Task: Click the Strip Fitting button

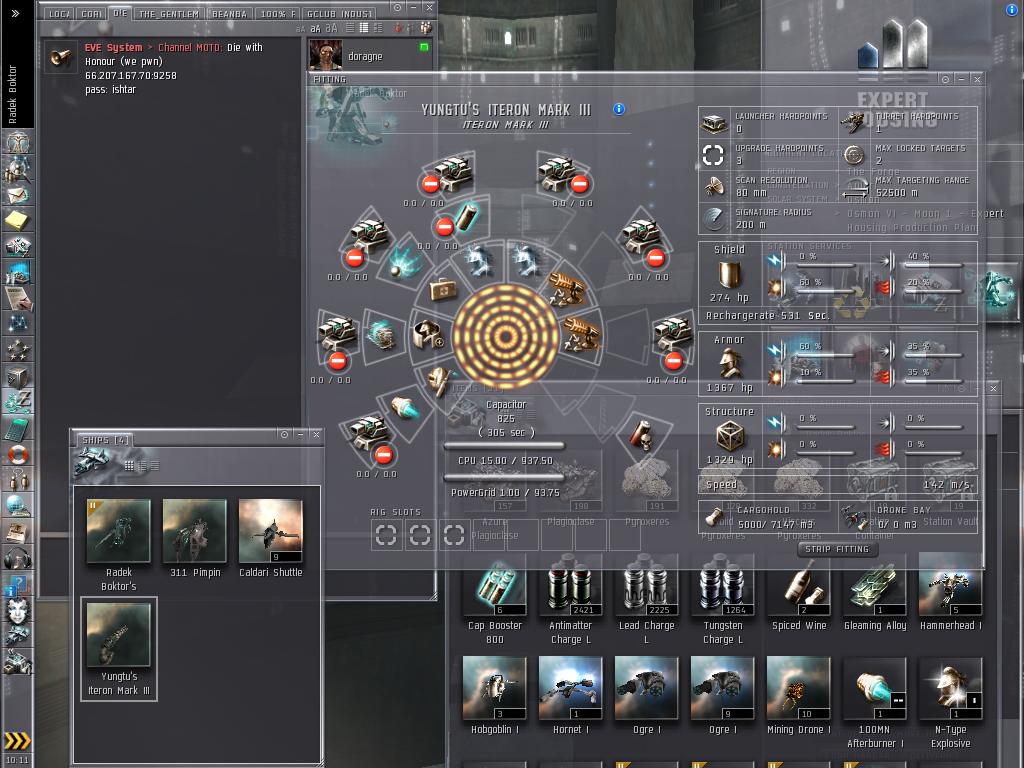Action: (x=837, y=549)
